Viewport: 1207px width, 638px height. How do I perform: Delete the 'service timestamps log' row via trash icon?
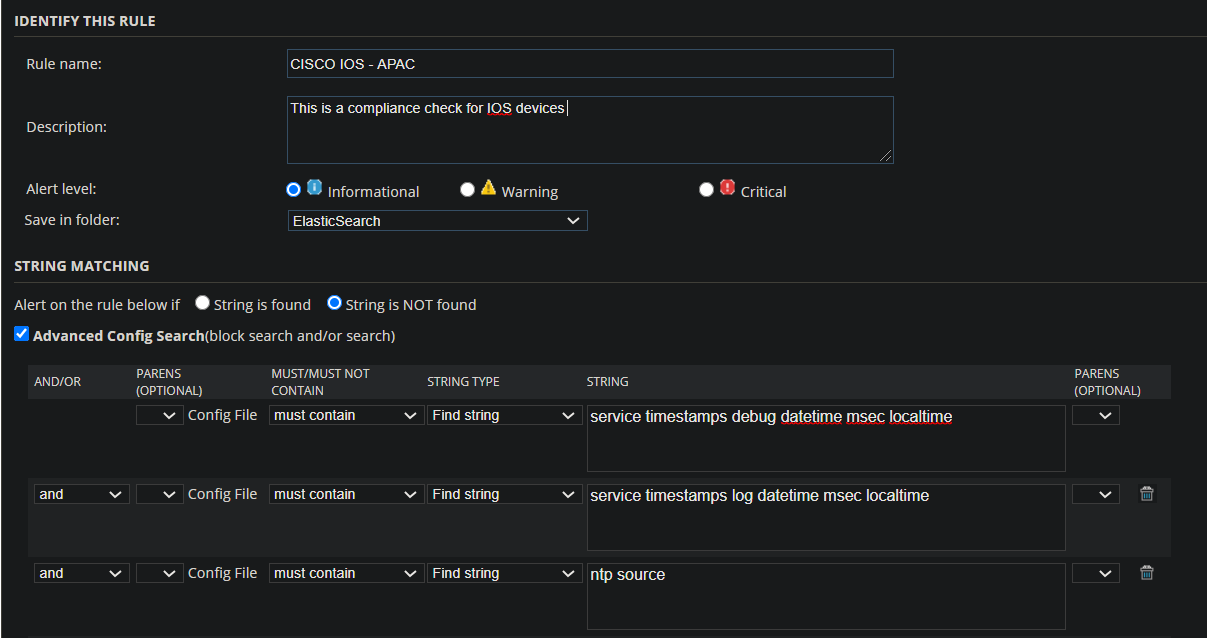click(x=1146, y=494)
